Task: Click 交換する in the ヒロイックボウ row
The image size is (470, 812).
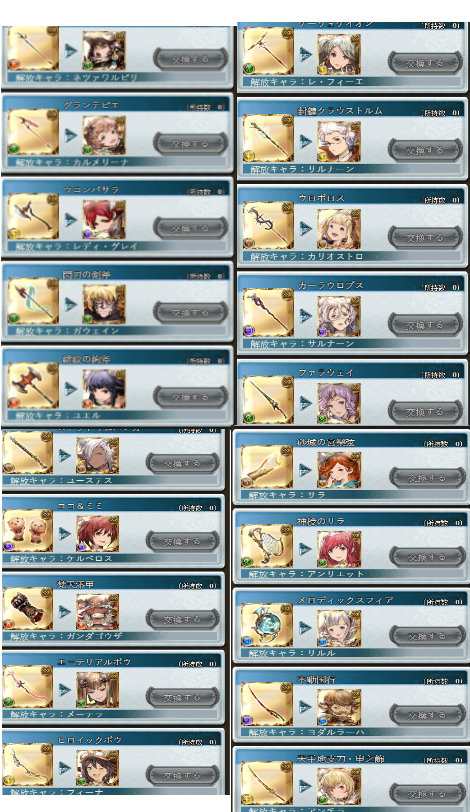Action: point(182,776)
